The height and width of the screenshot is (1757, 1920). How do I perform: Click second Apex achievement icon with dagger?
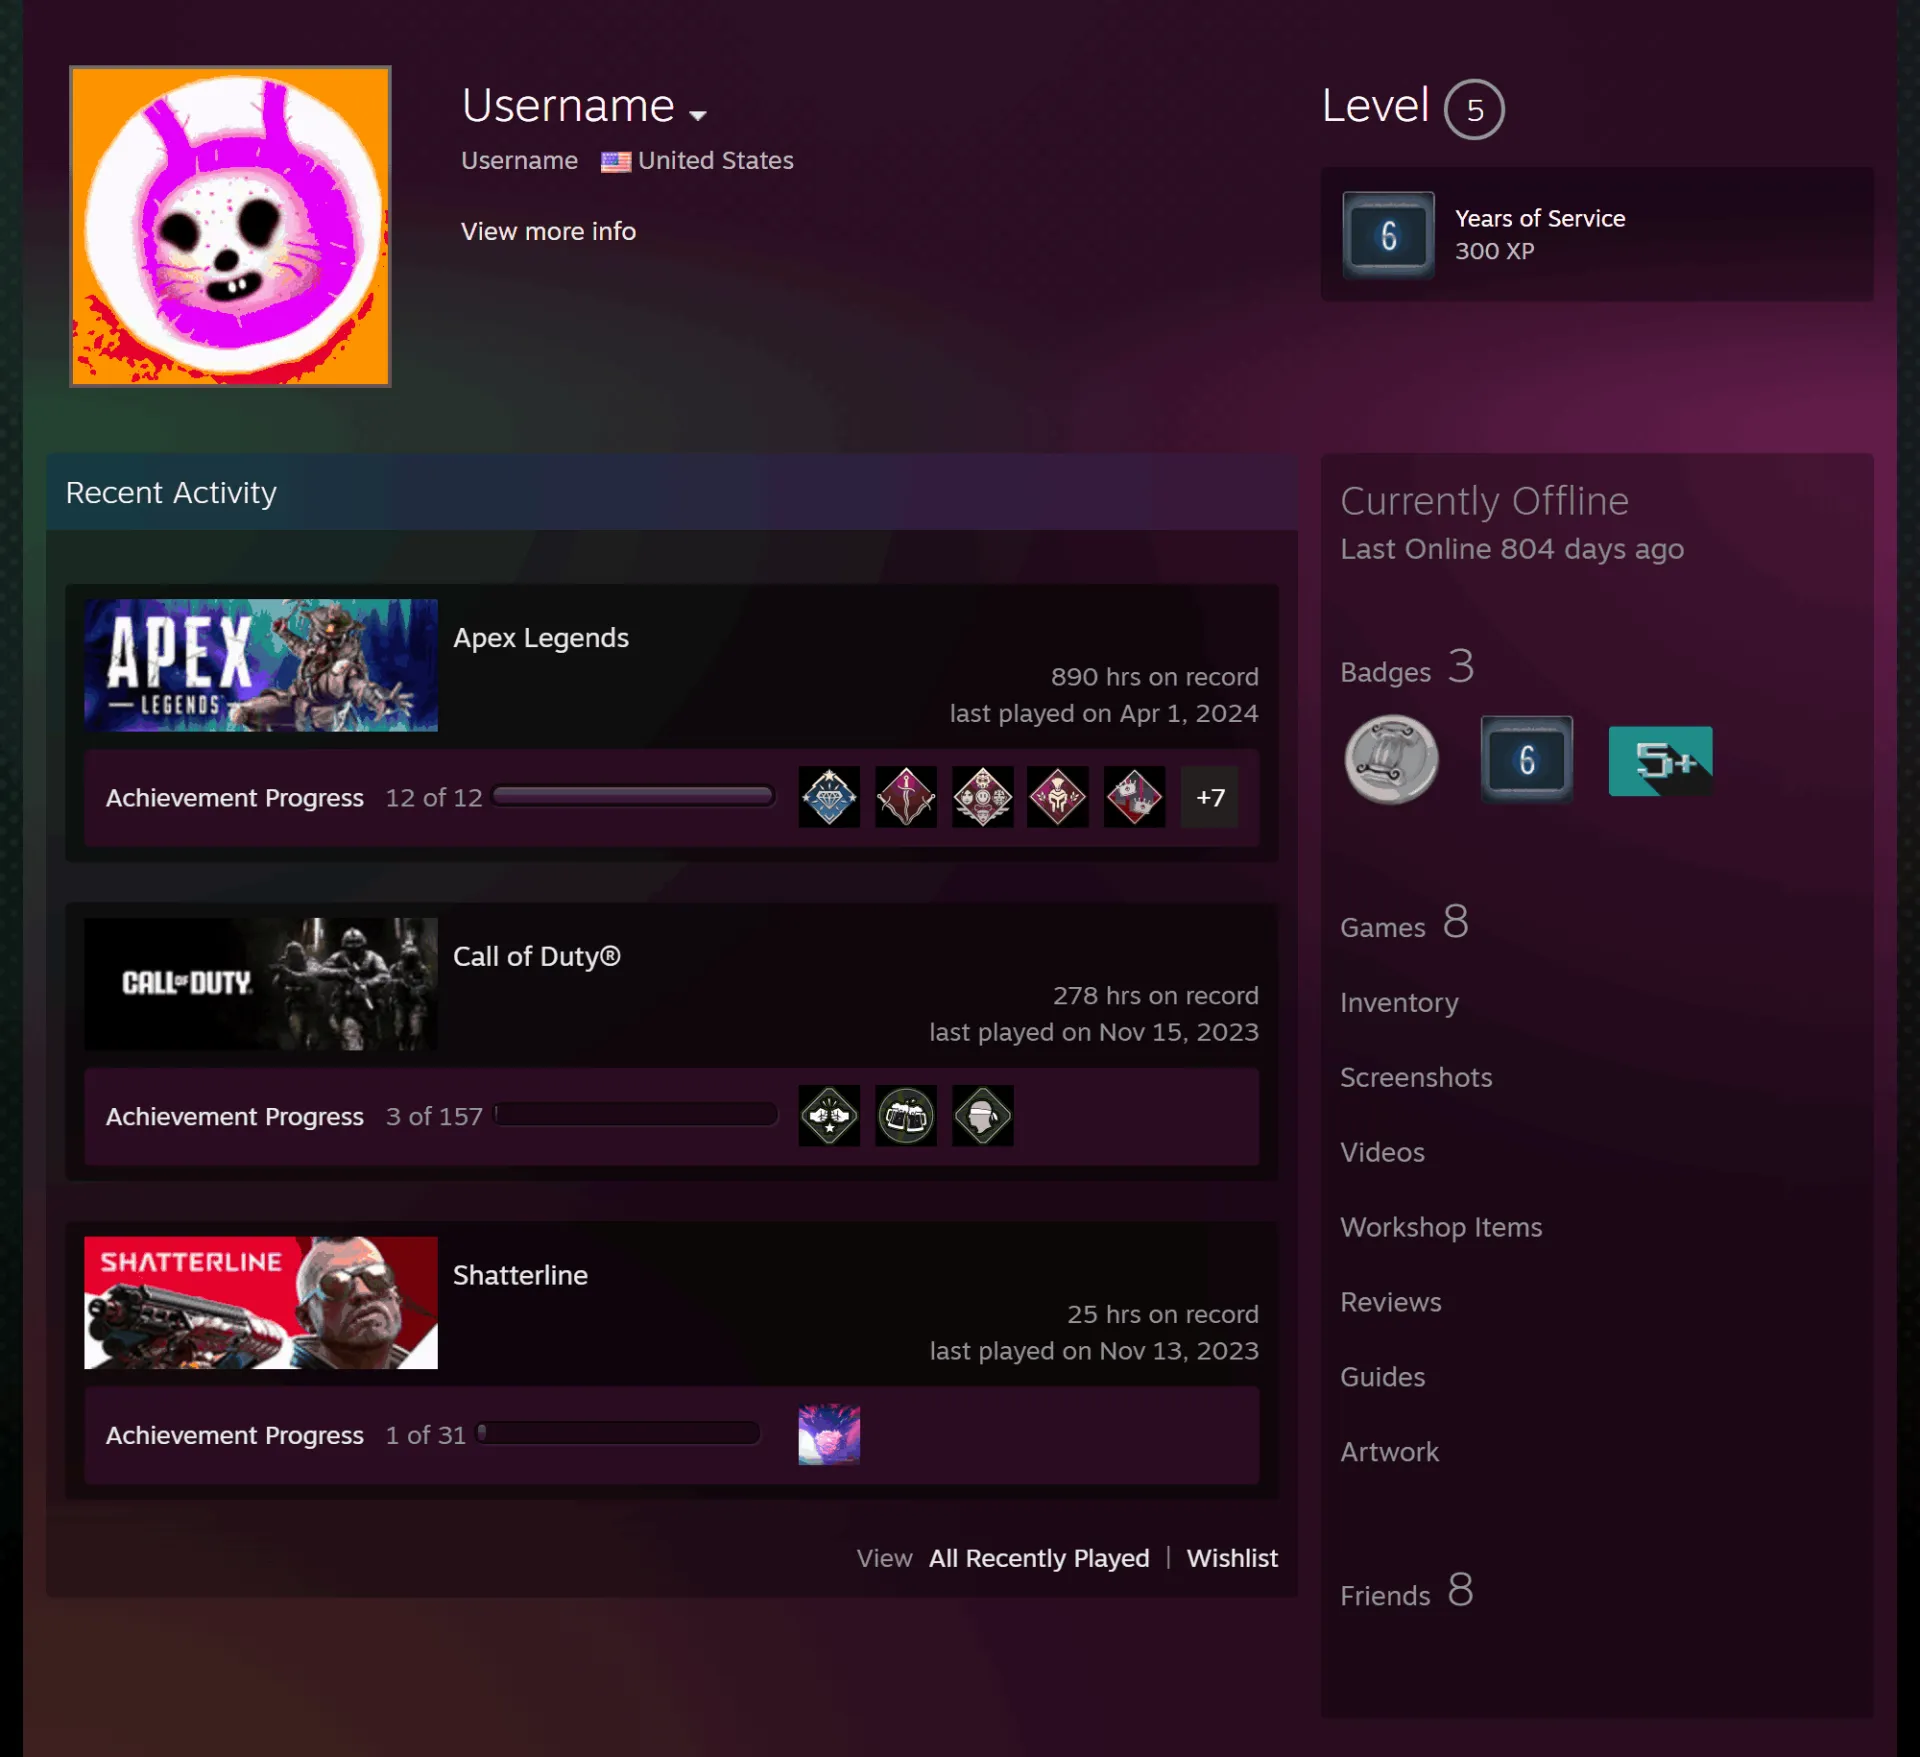tap(906, 797)
